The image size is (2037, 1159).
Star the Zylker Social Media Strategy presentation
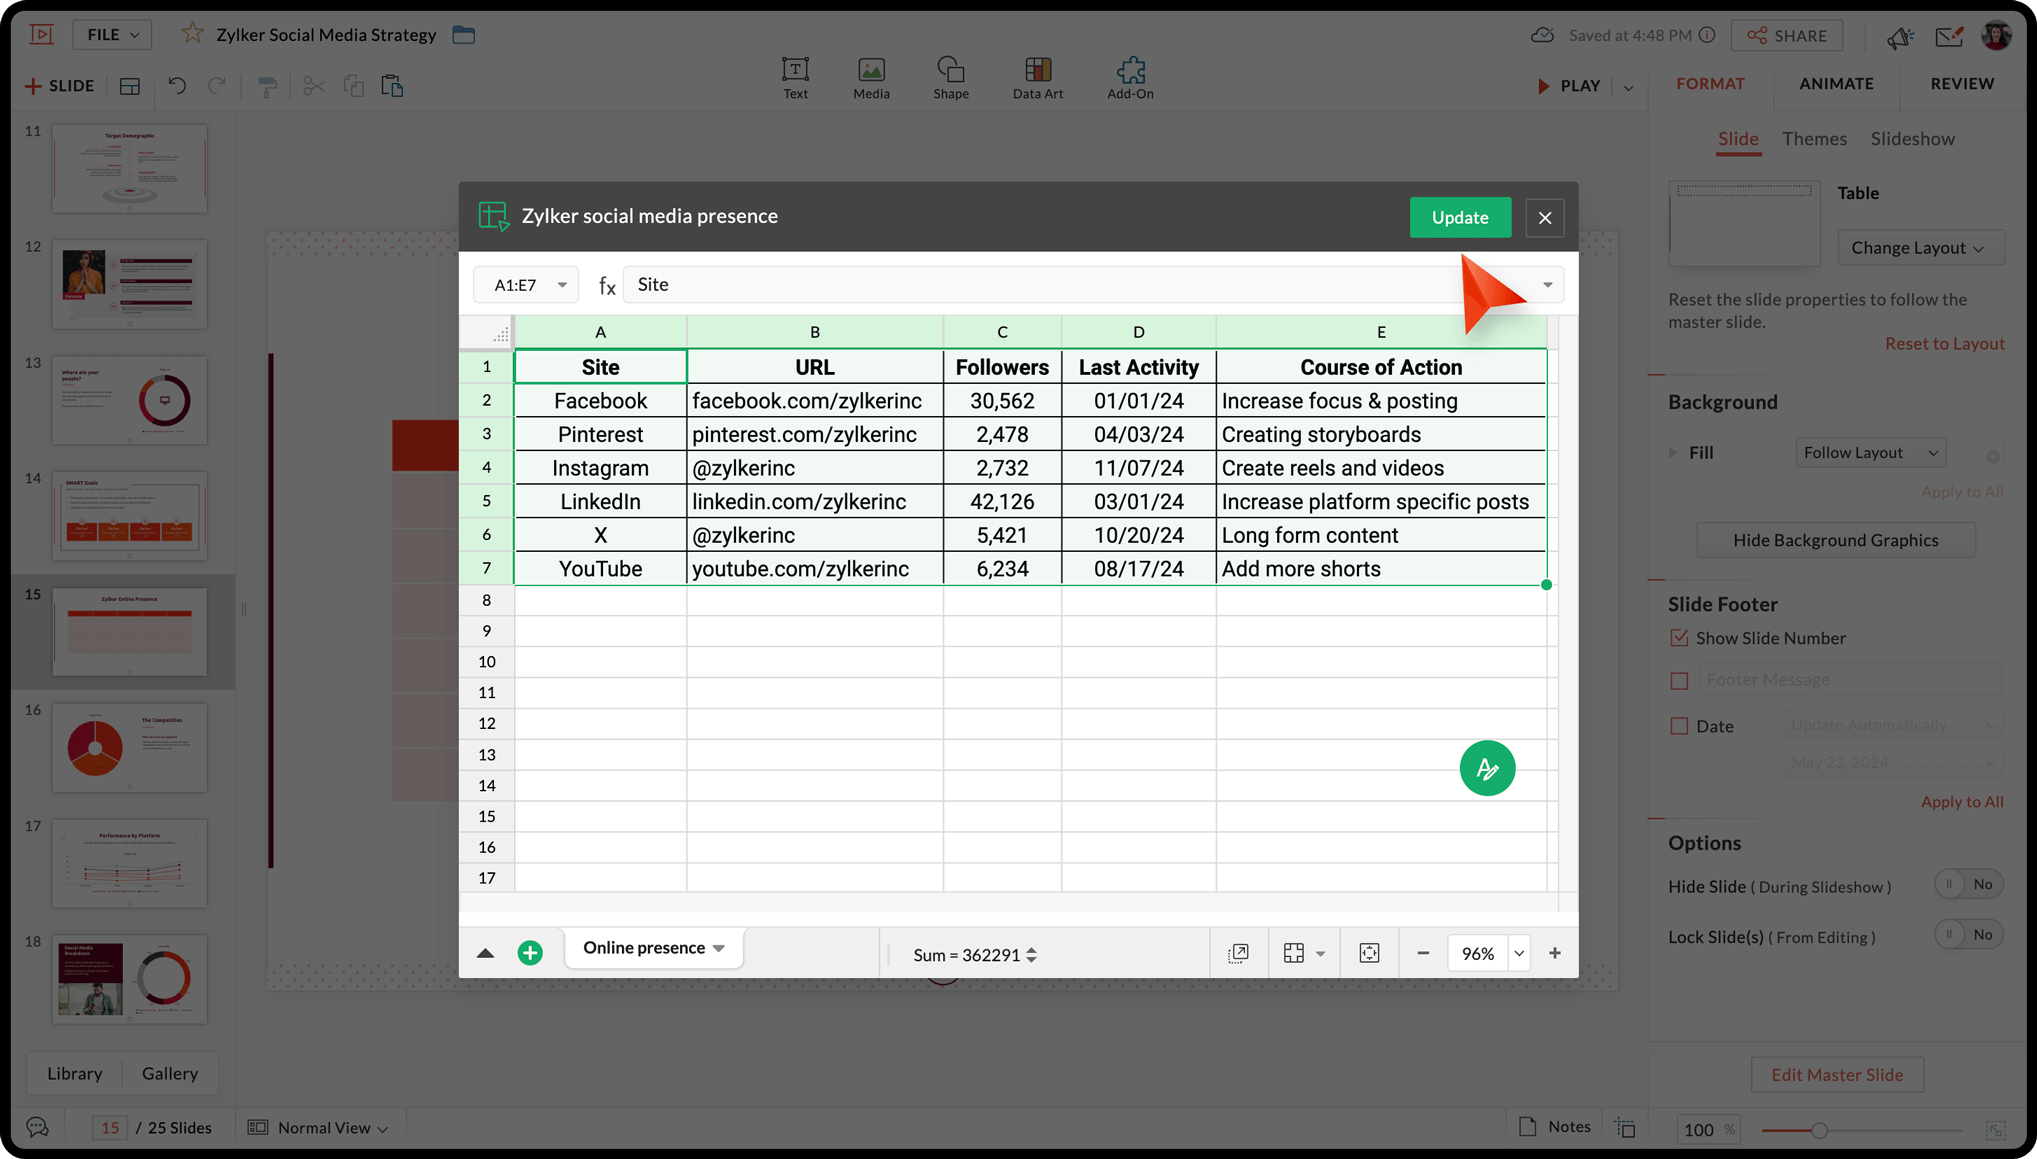coord(192,34)
